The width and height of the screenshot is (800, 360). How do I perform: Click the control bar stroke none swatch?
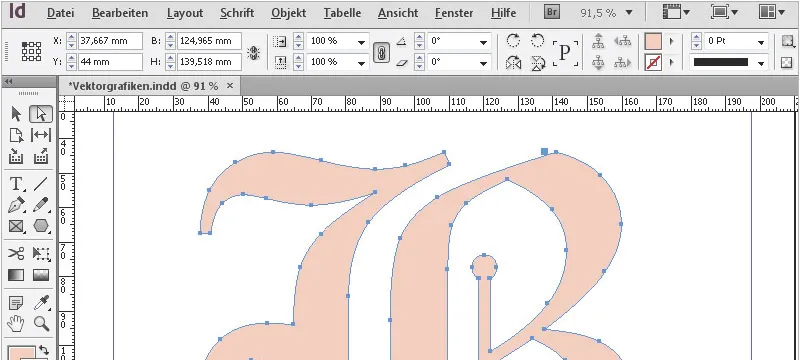pyautogui.click(x=653, y=63)
